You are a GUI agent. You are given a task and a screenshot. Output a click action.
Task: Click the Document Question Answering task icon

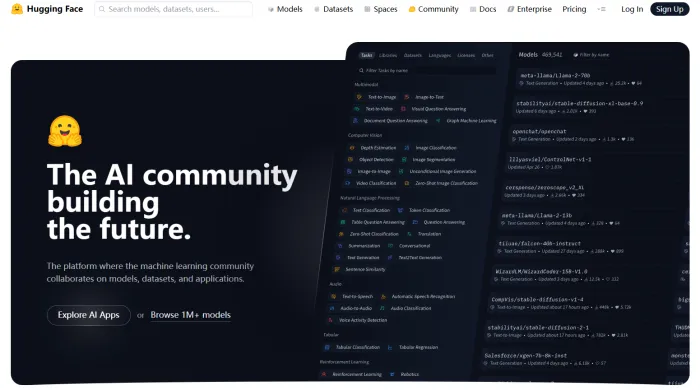click(x=355, y=120)
